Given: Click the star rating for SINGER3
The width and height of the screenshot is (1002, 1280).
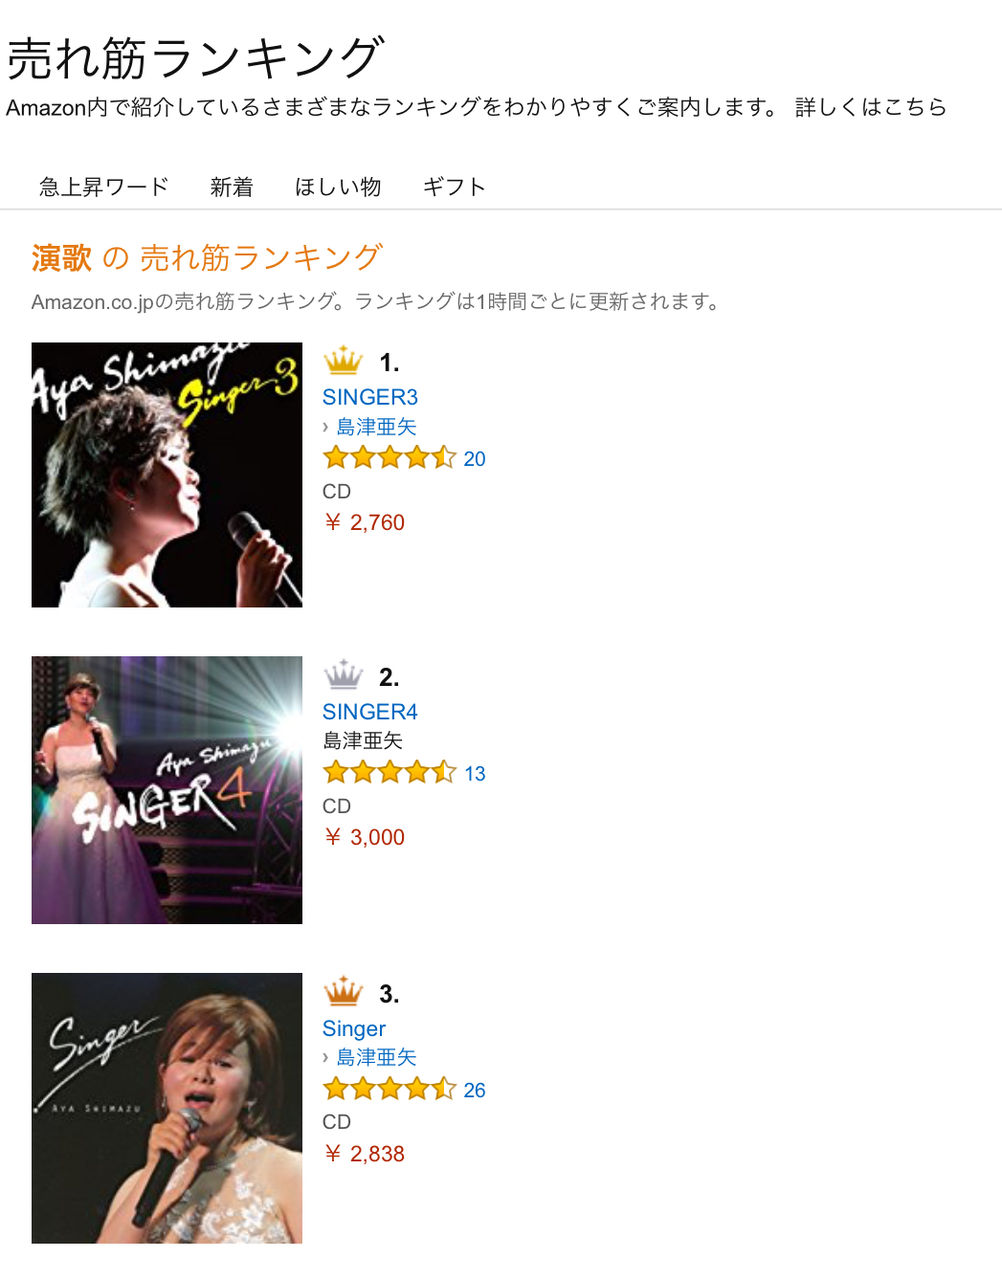Looking at the screenshot, I should pos(389,458).
